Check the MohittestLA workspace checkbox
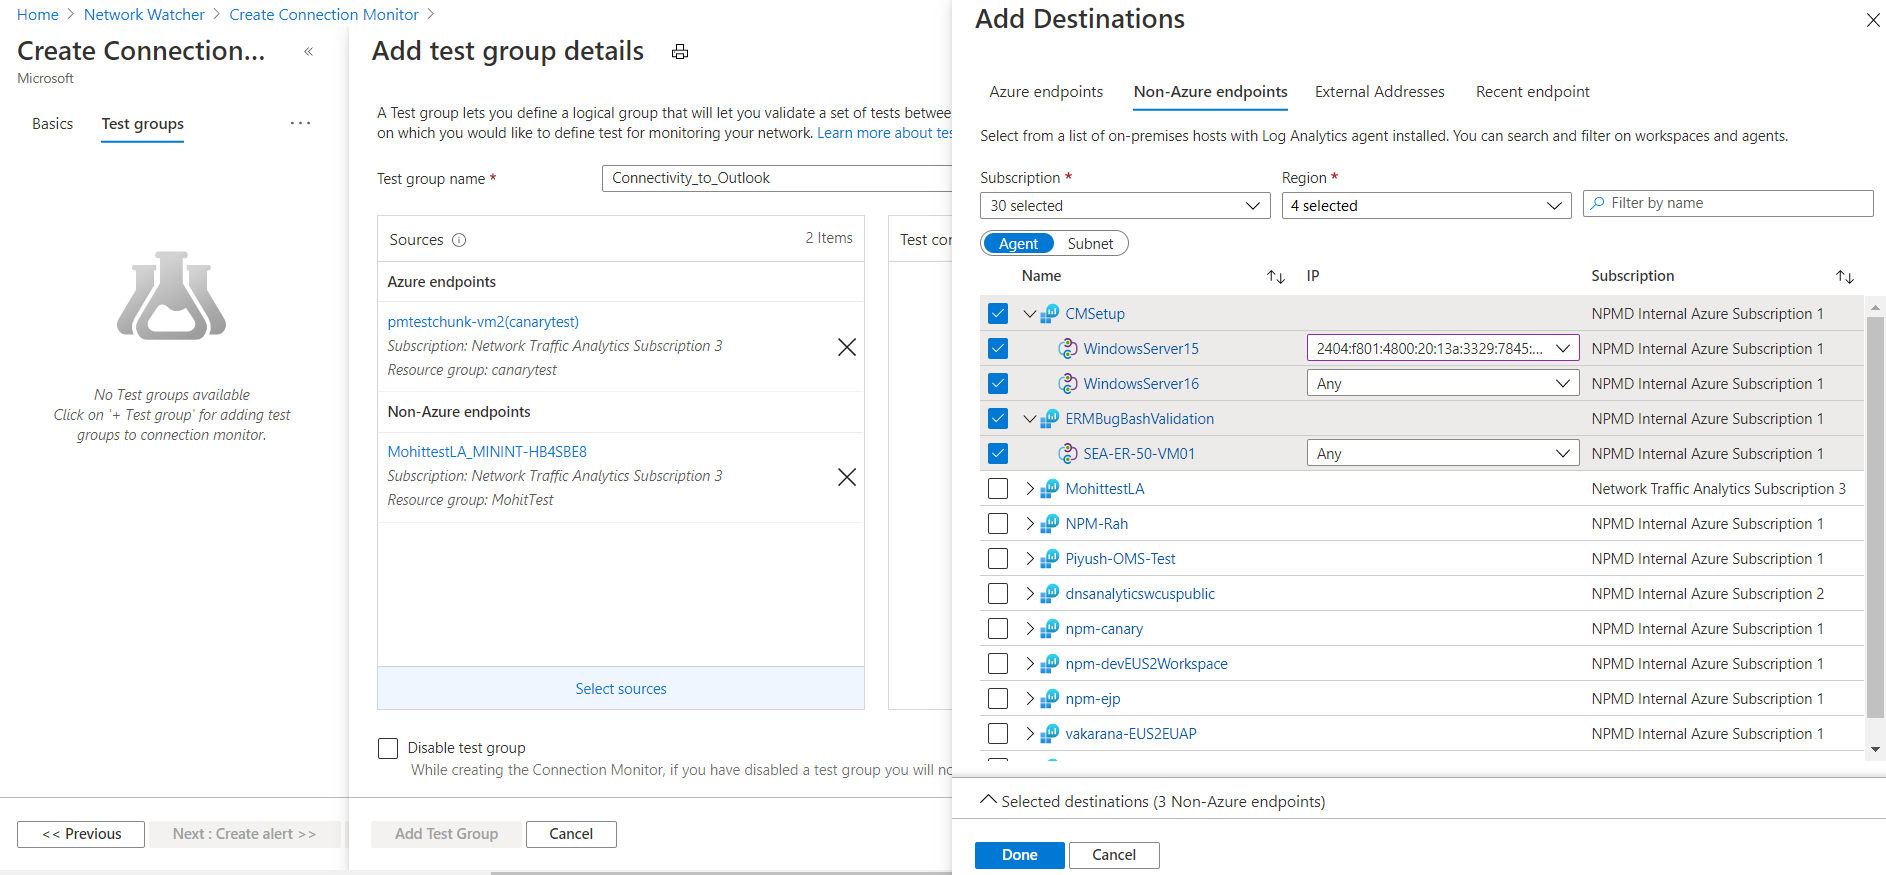The image size is (1886, 875). pyautogui.click(x=998, y=489)
